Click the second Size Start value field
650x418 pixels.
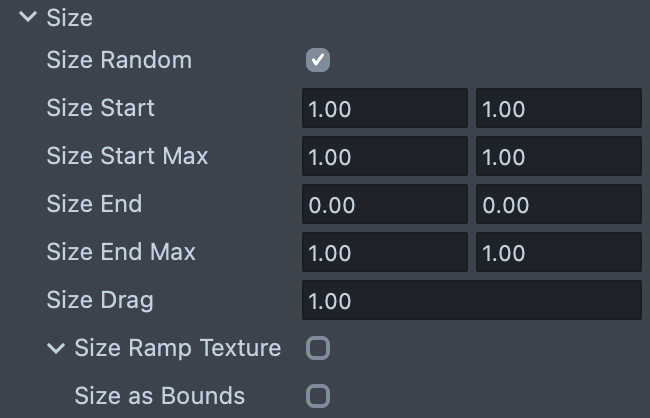pos(558,108)
